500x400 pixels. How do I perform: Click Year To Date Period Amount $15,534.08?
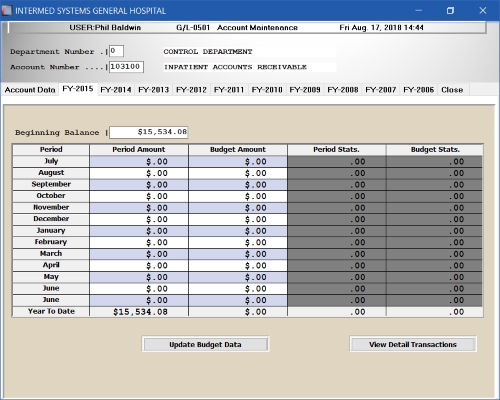[140, 312]
